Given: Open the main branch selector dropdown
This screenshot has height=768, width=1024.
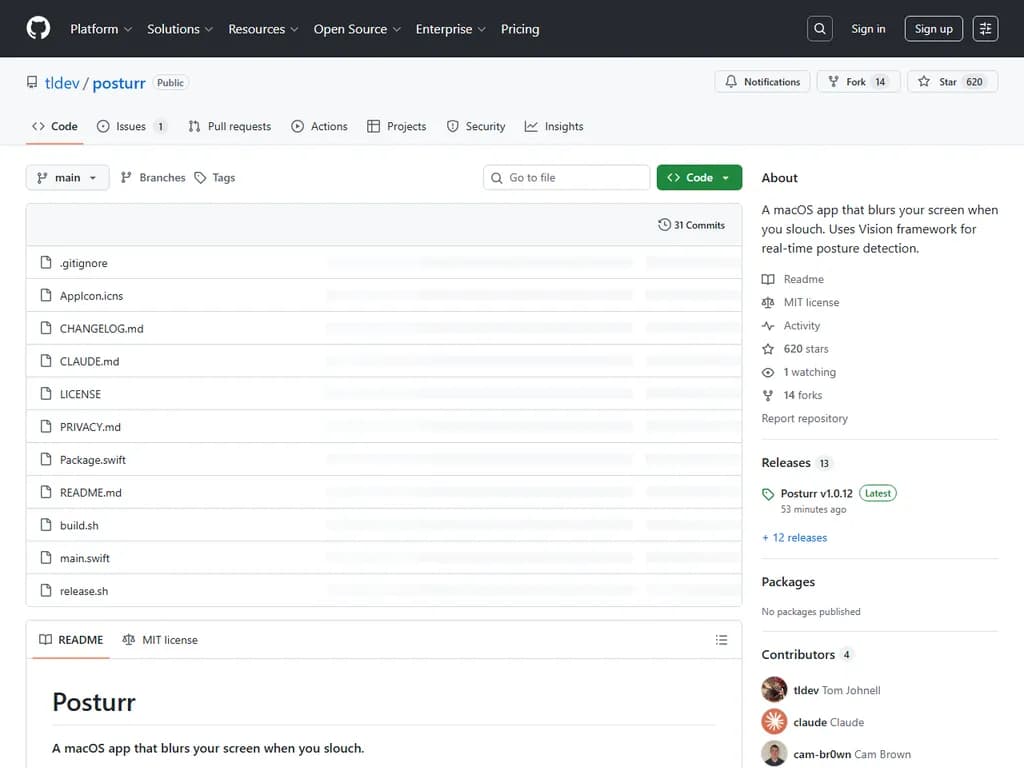Looking at the screenshot, I should pyautogui.click(x=67, y=177).
